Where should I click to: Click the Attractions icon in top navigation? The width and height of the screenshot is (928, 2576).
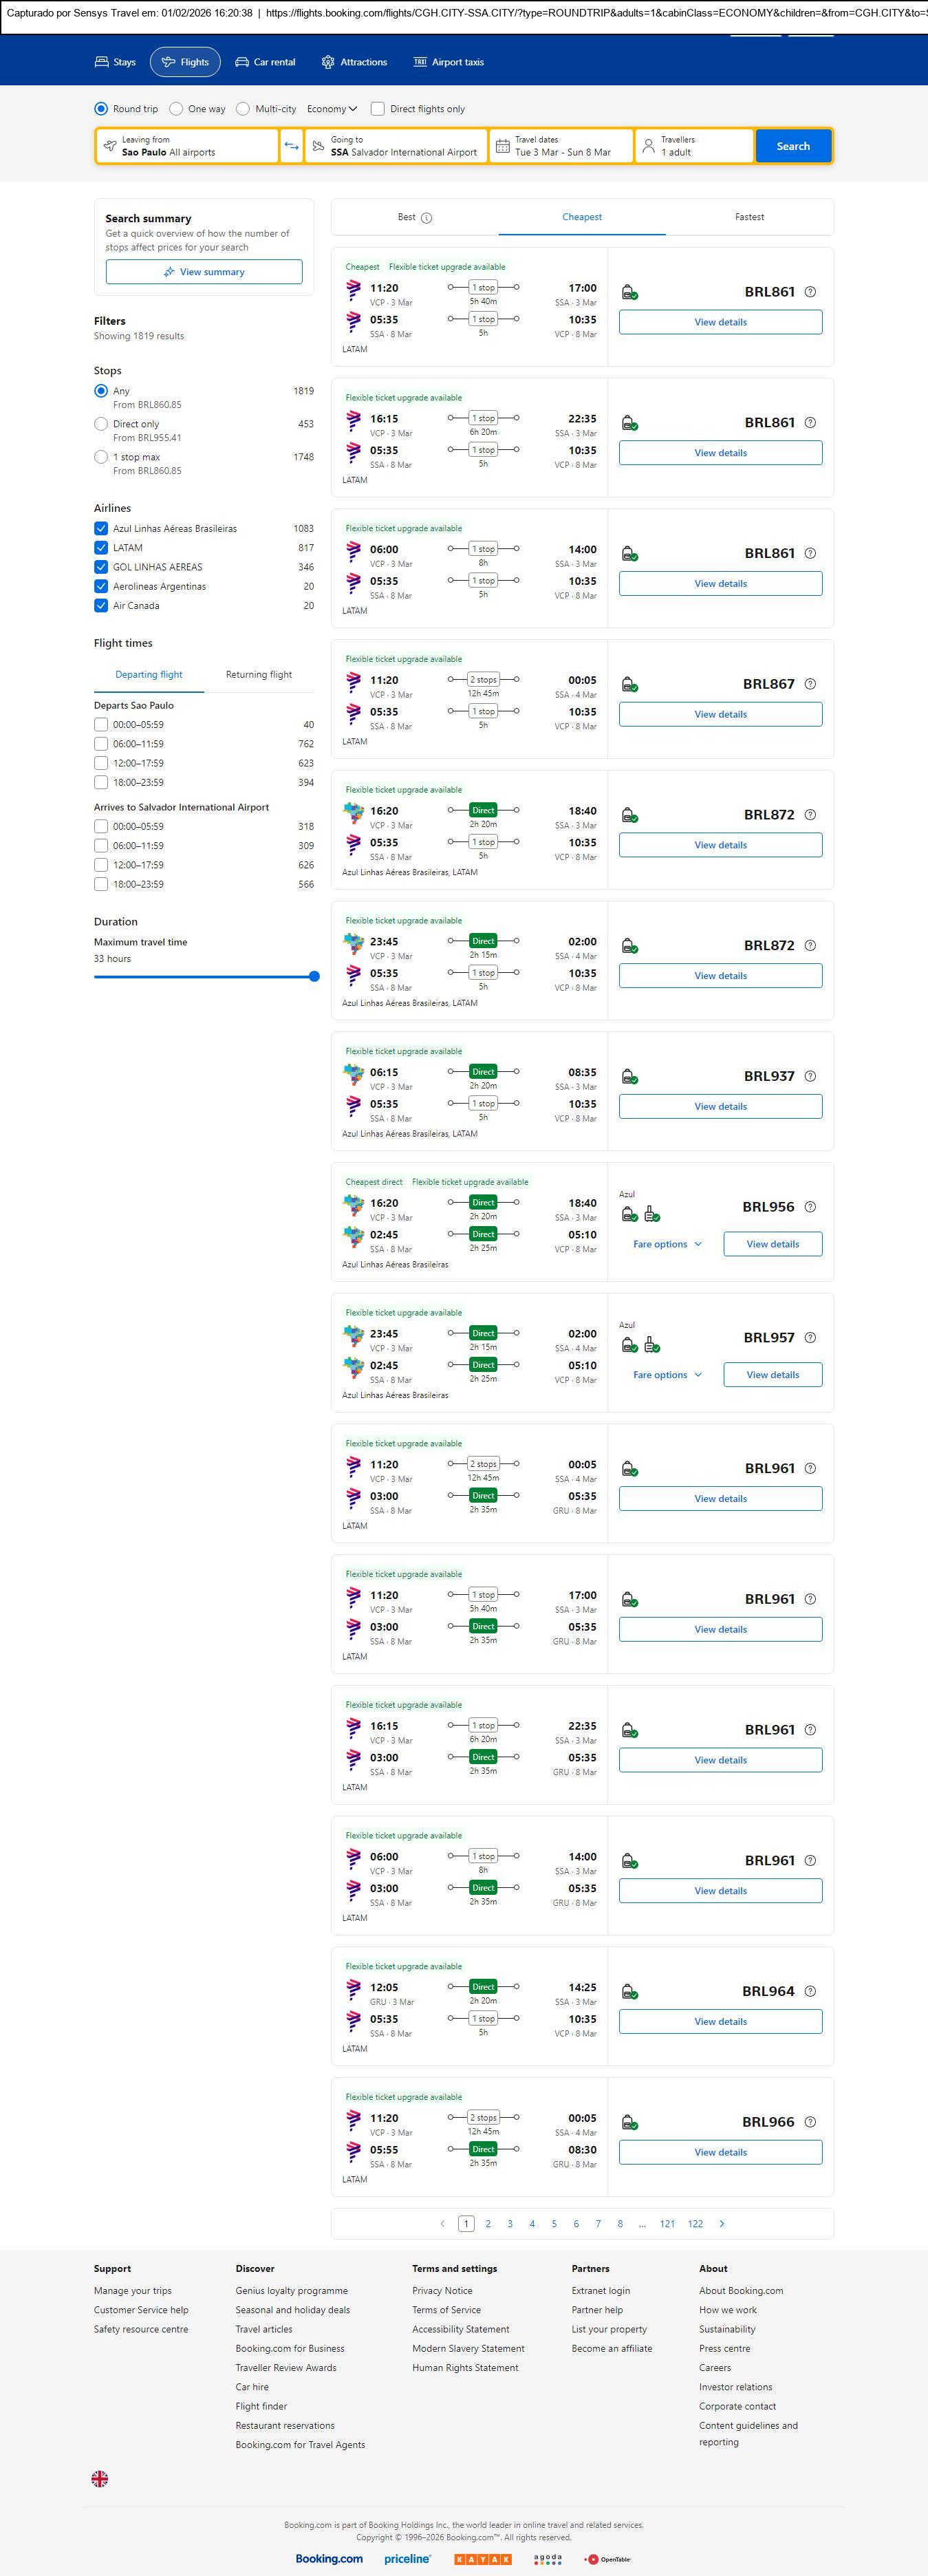click(328, 62)
